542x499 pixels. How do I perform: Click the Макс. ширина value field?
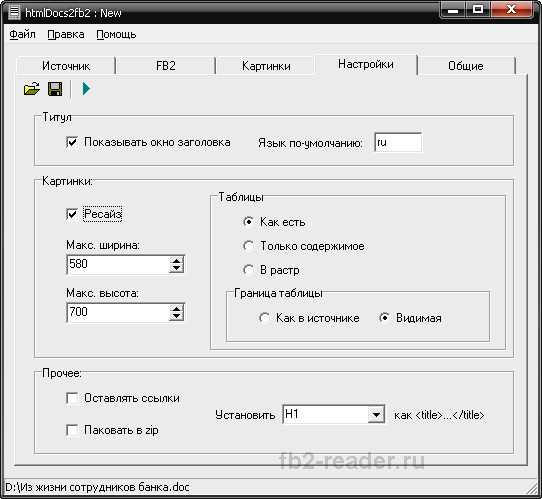click(118, 264)
